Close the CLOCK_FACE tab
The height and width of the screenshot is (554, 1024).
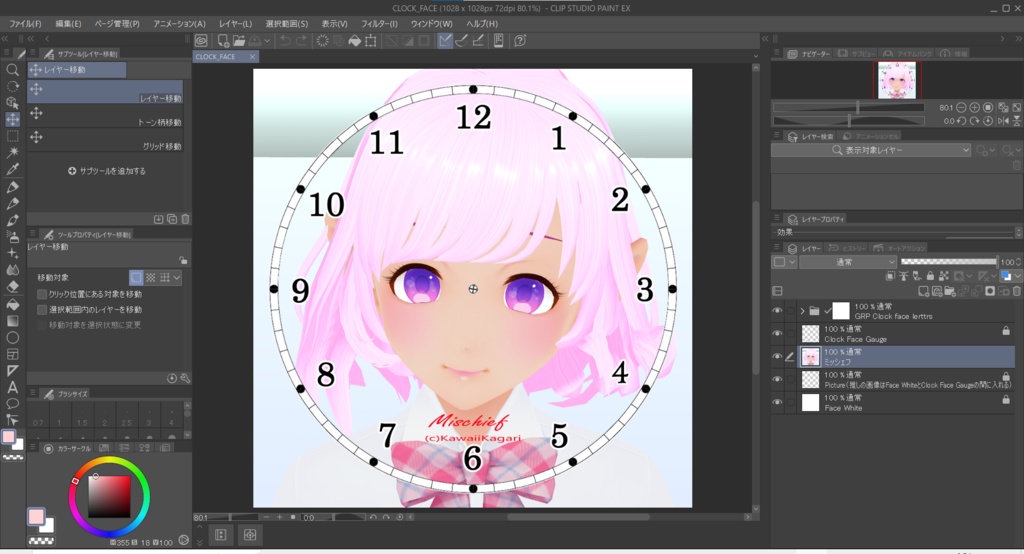click(252, 57)
